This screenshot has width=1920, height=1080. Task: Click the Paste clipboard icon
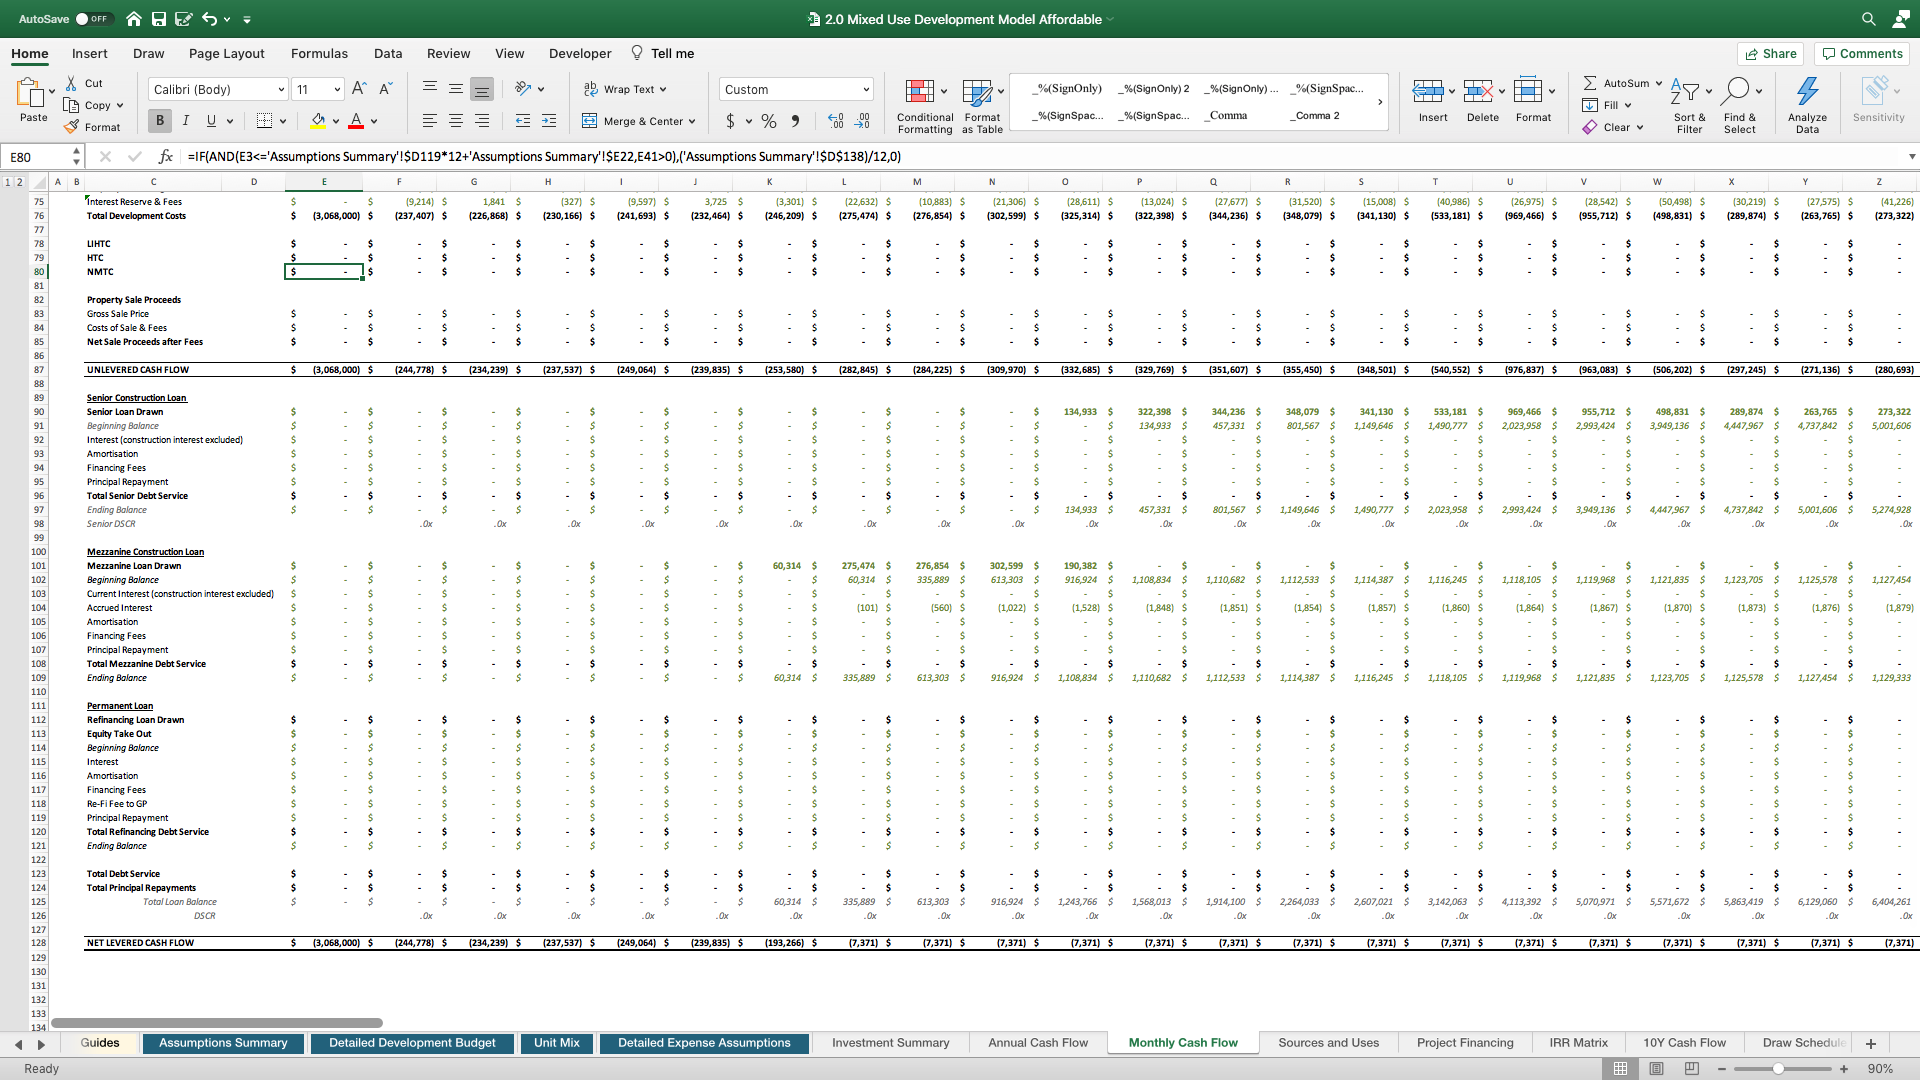[x=30, y=93]
